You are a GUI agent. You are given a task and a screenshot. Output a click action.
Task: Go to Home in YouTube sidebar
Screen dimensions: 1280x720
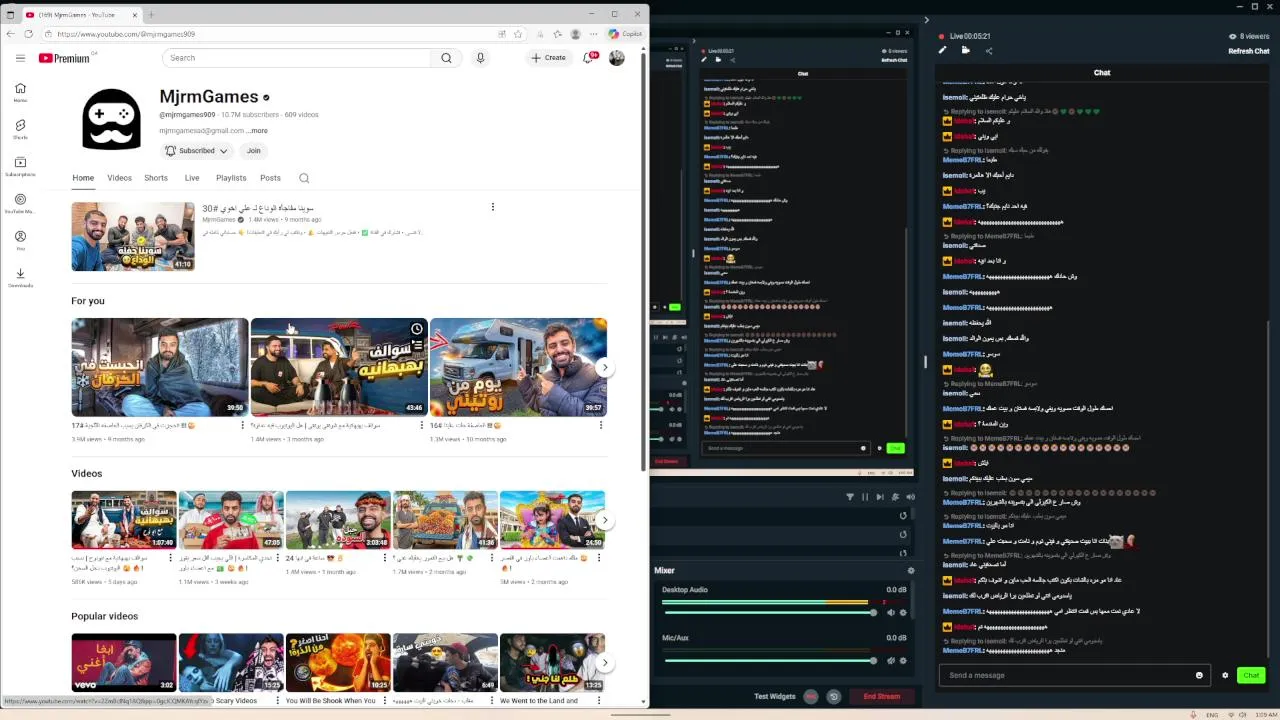(20, 92)
